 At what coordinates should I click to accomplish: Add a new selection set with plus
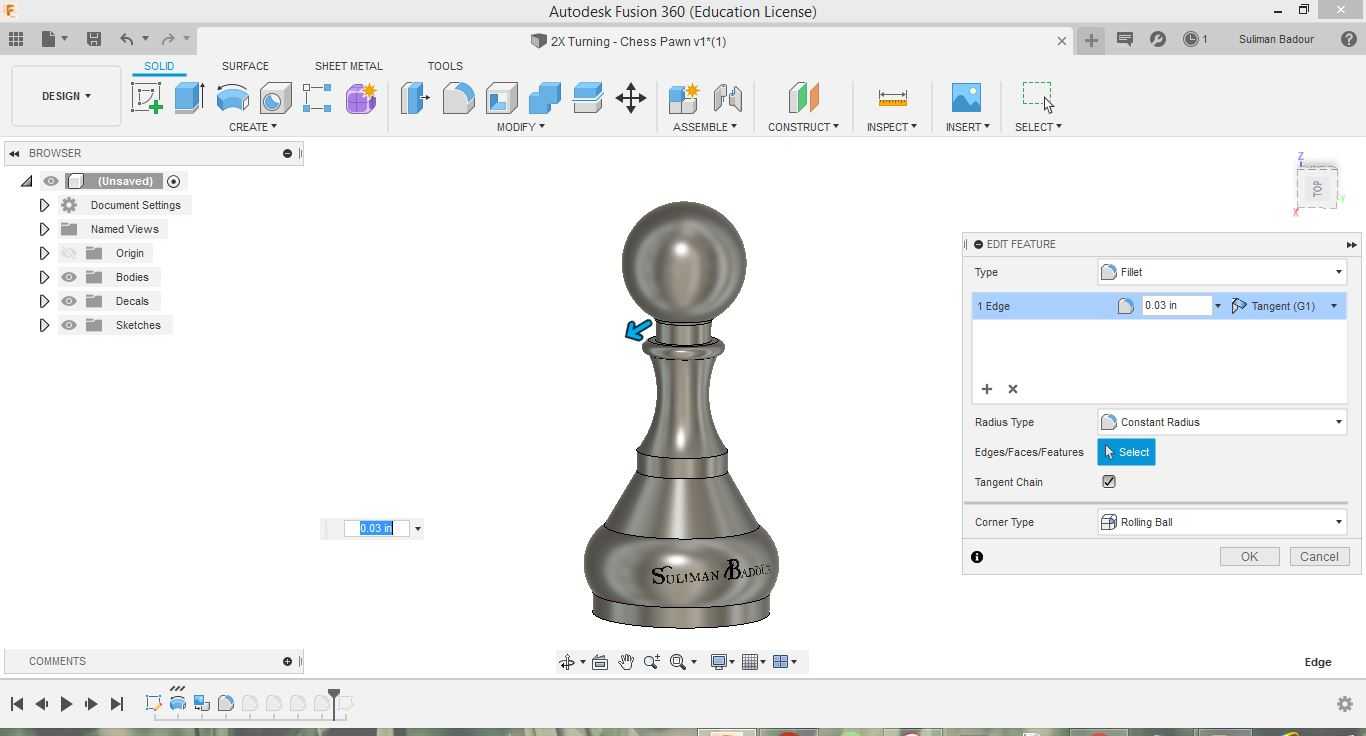pyautogui.click(x=986, y=389)
